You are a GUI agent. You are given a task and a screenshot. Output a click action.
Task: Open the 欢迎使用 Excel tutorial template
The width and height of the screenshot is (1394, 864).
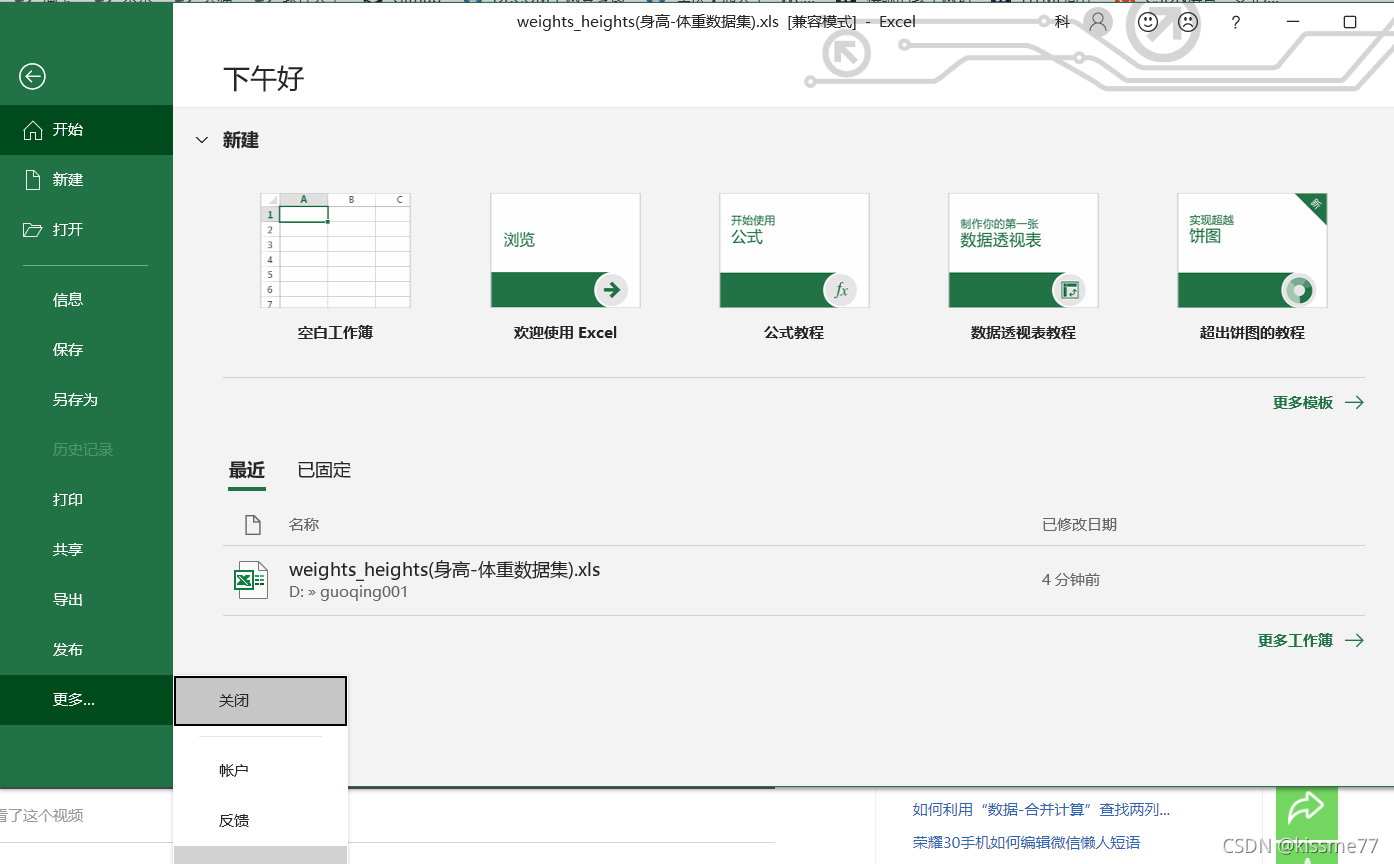564,250
